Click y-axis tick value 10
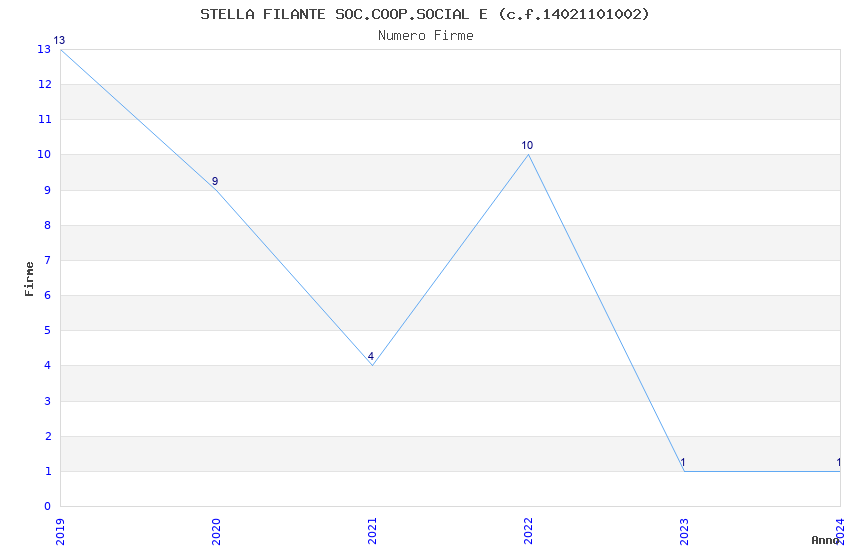 [x=44, y=154]
